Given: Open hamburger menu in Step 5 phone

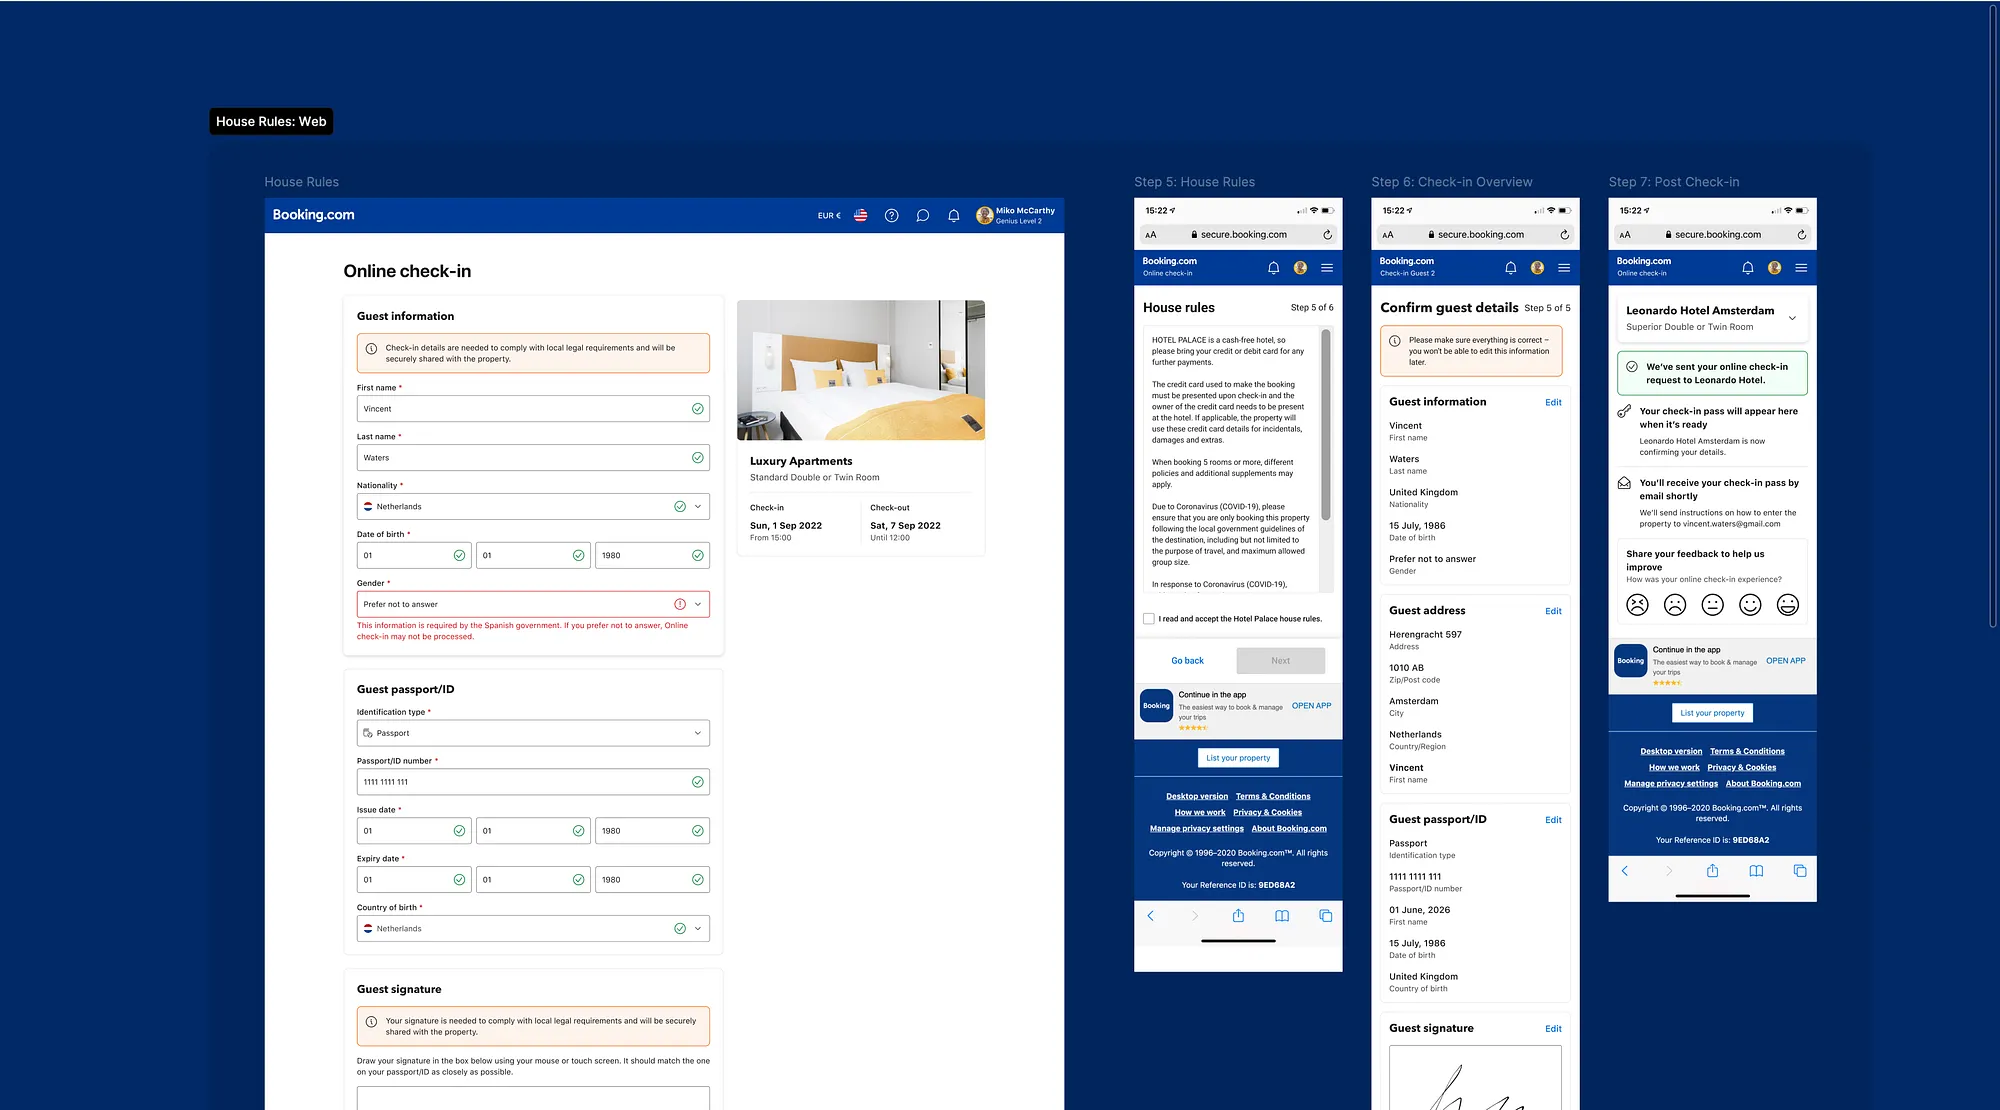Looking at the screenshot, I should [x=1327, y=268].
